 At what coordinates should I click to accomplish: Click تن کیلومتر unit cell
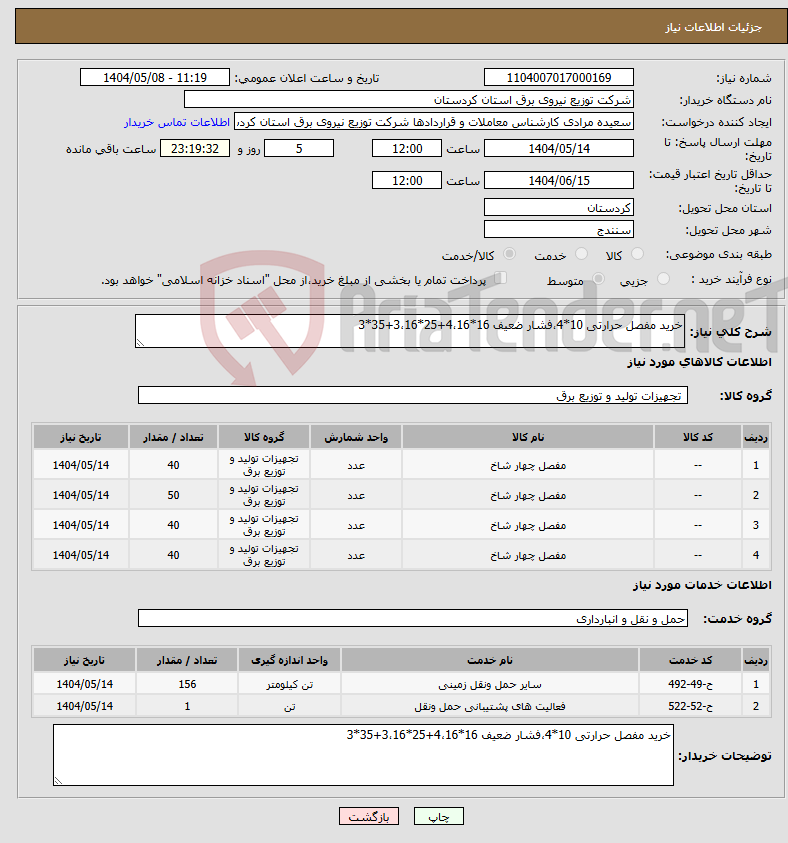289,684
